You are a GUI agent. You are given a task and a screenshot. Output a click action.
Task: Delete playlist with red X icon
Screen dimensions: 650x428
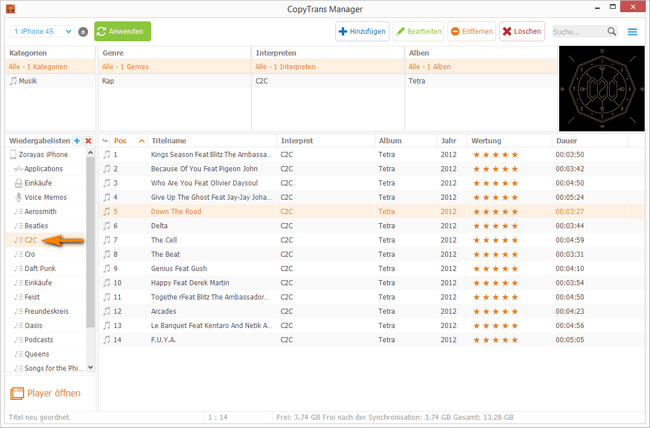click(88, 141)
